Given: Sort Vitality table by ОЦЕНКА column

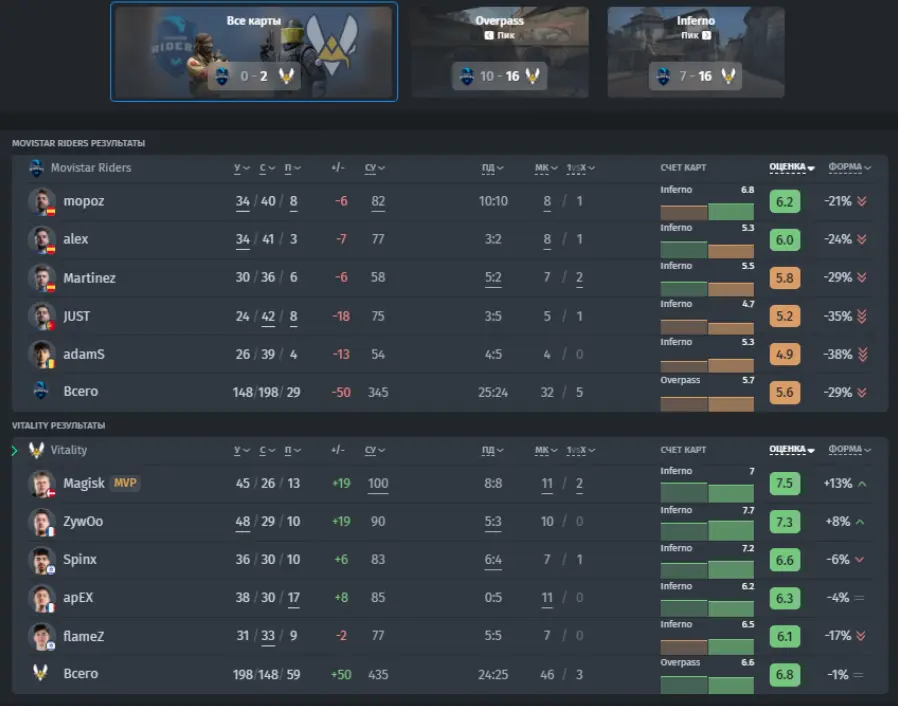Looking at the screenshot, I should point(792,449).
